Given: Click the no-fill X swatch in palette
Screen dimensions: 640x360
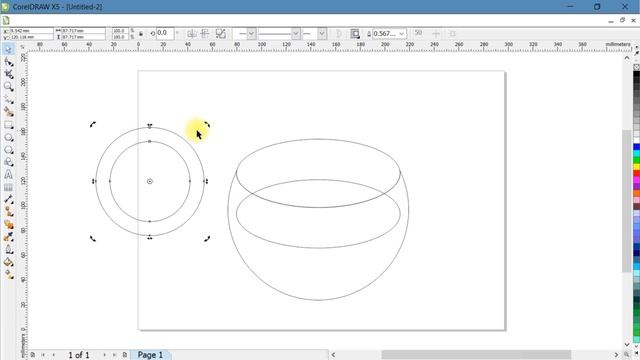Looking at the screenshot, I should click(636, 67).
